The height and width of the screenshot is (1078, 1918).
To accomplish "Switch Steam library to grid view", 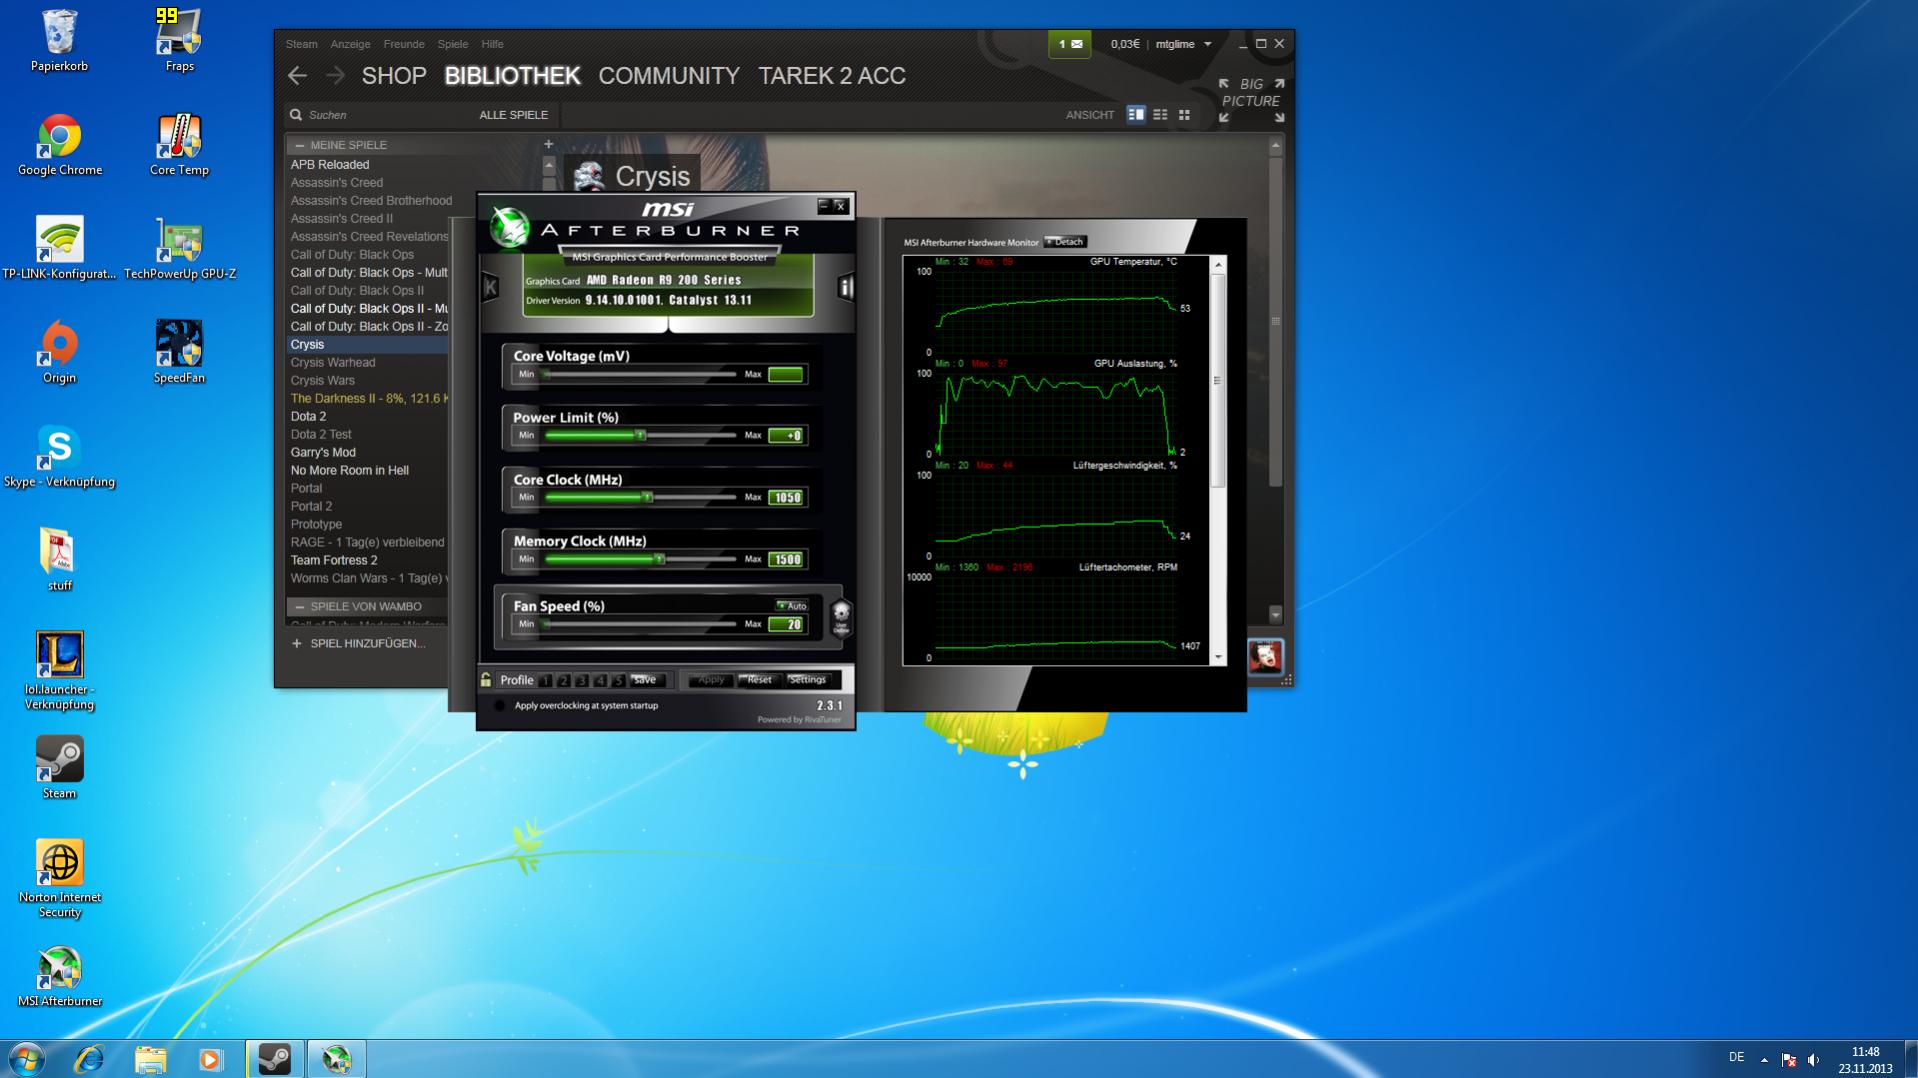I will click(x=1184, y=115).
